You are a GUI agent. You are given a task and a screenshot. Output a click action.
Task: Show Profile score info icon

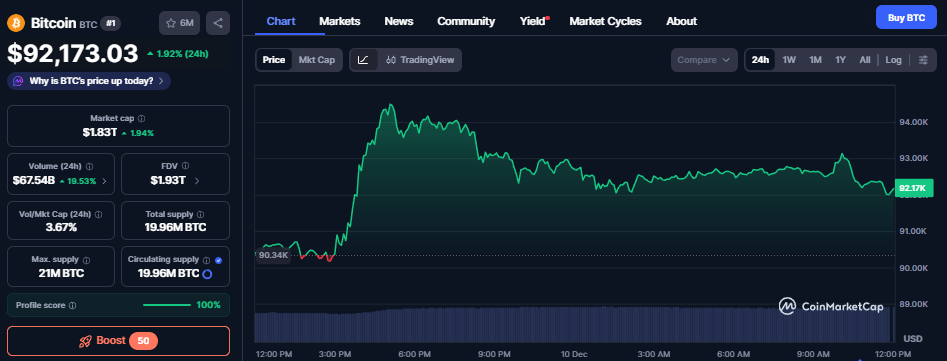pyautogui.click(x=72, y=305)
